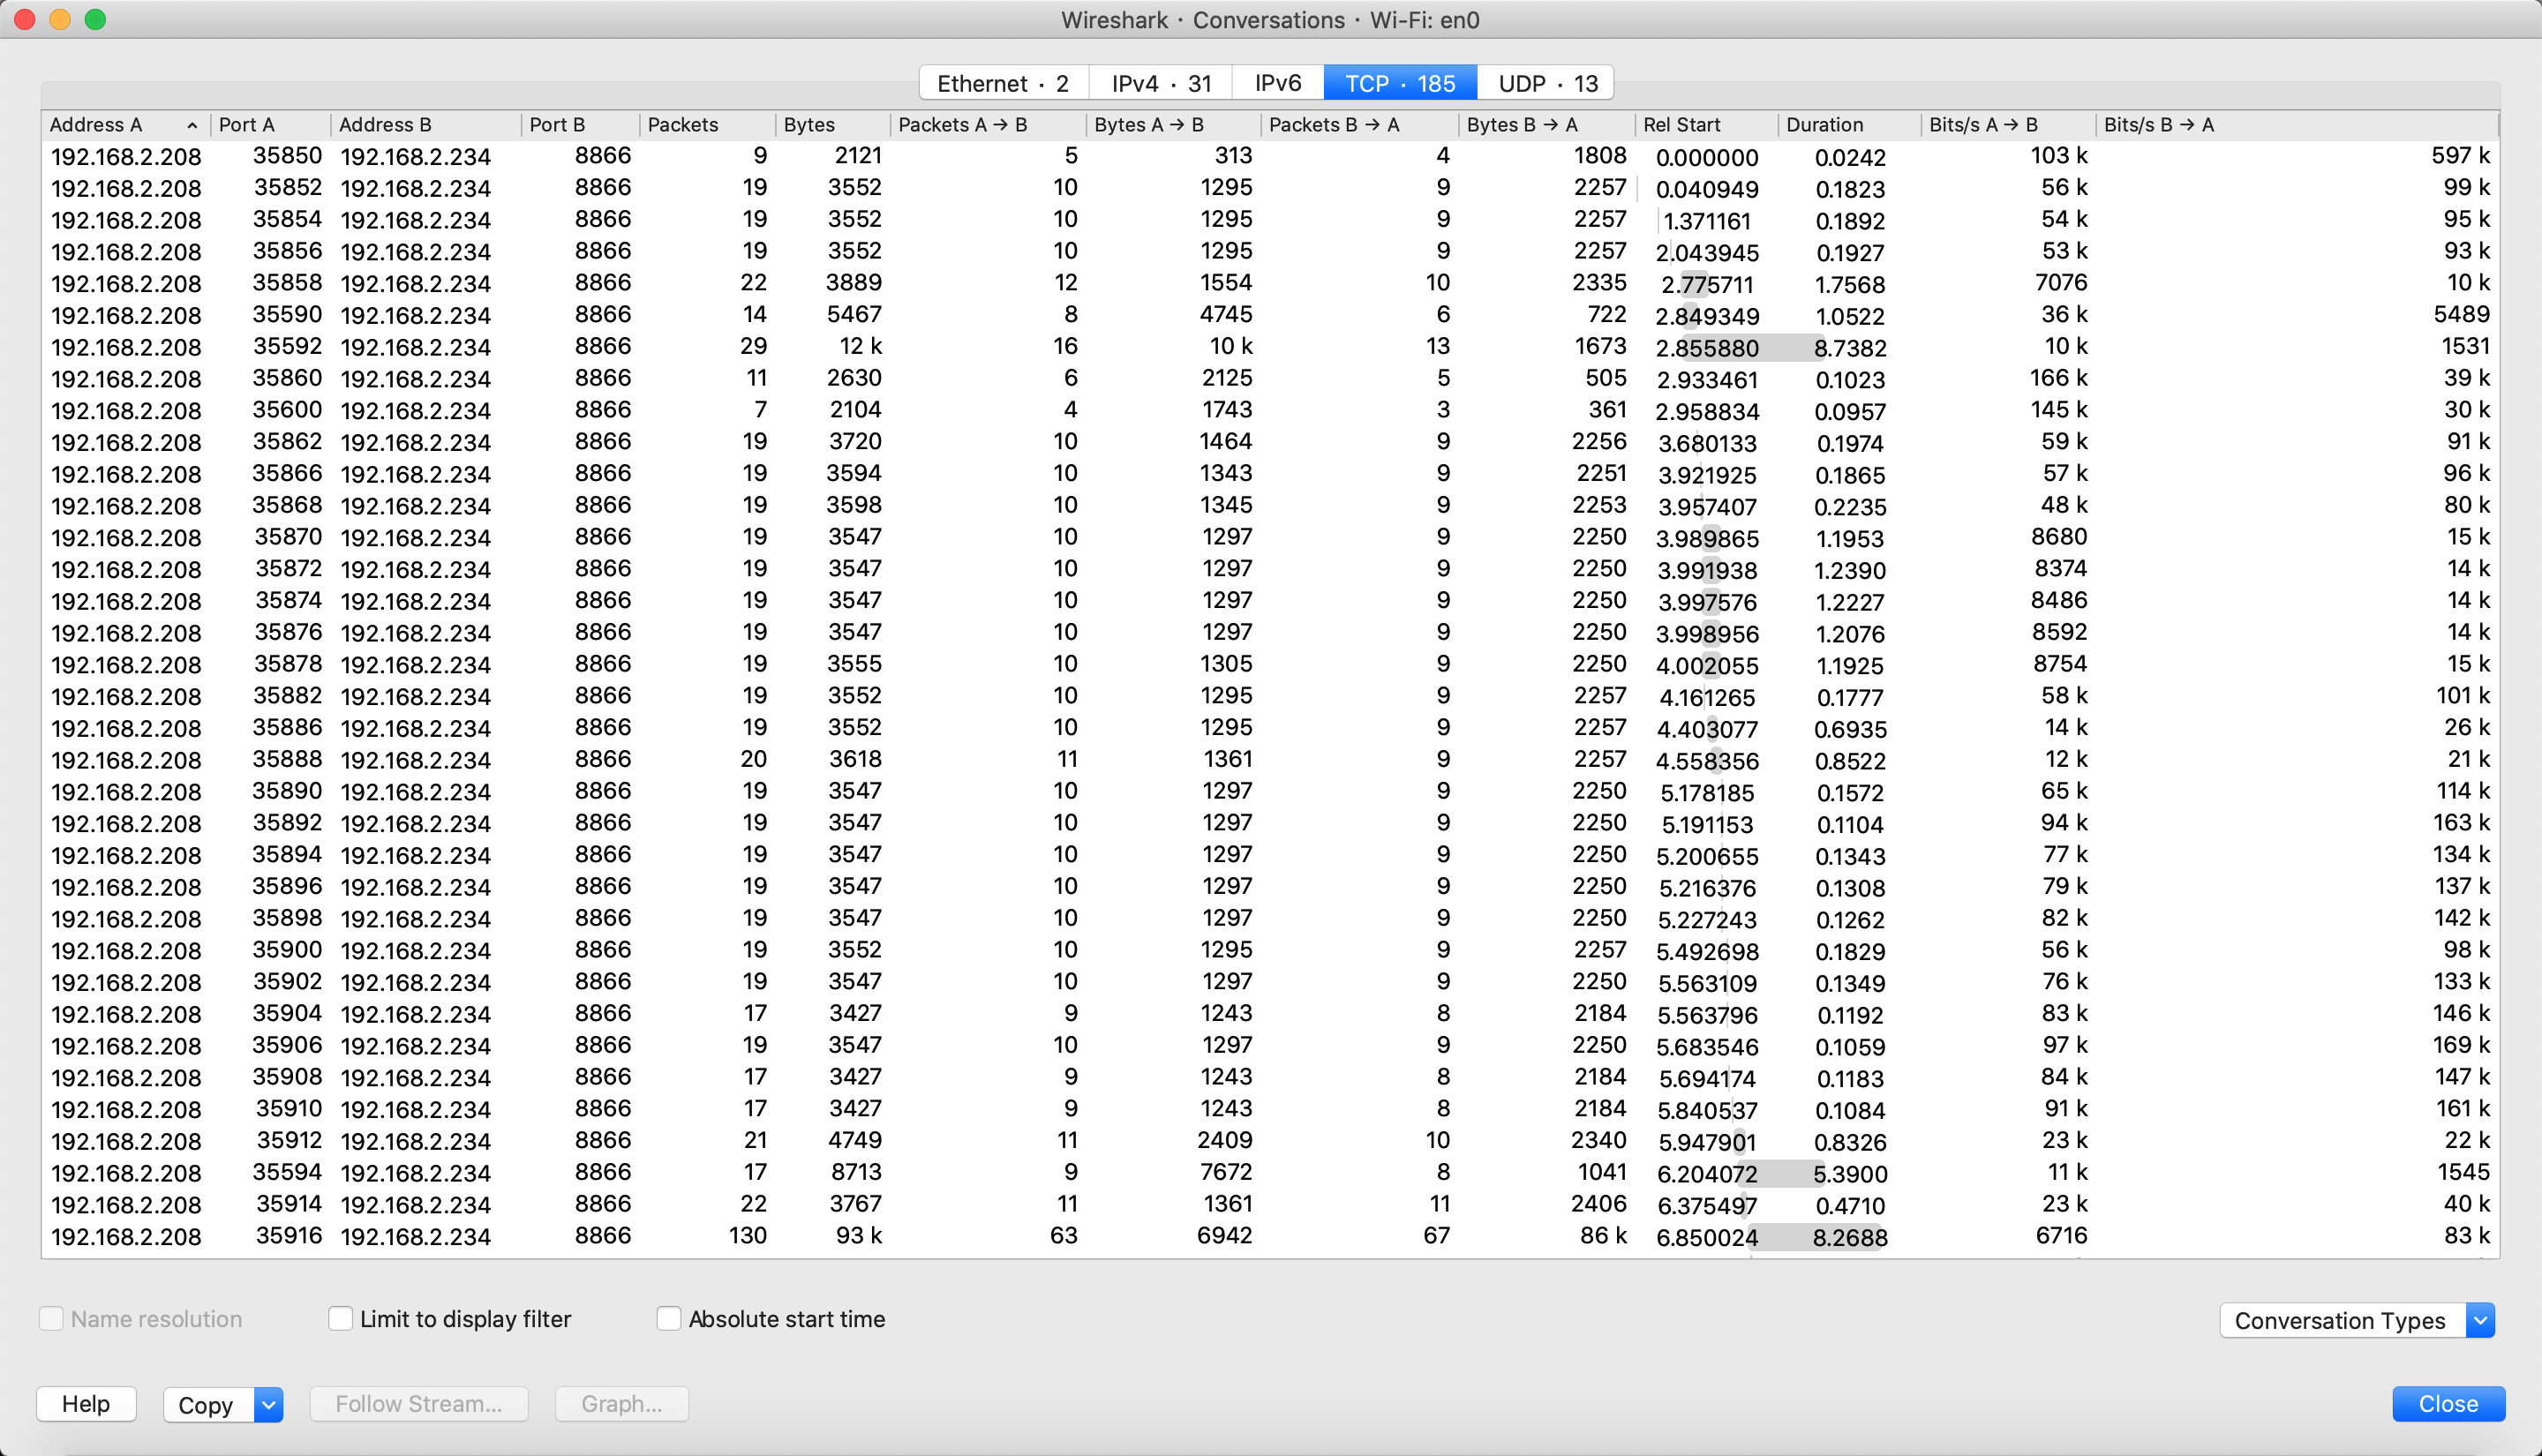Enable the Name resolution checkbox
The image size is (2542, 1456).
point(51,1319)
